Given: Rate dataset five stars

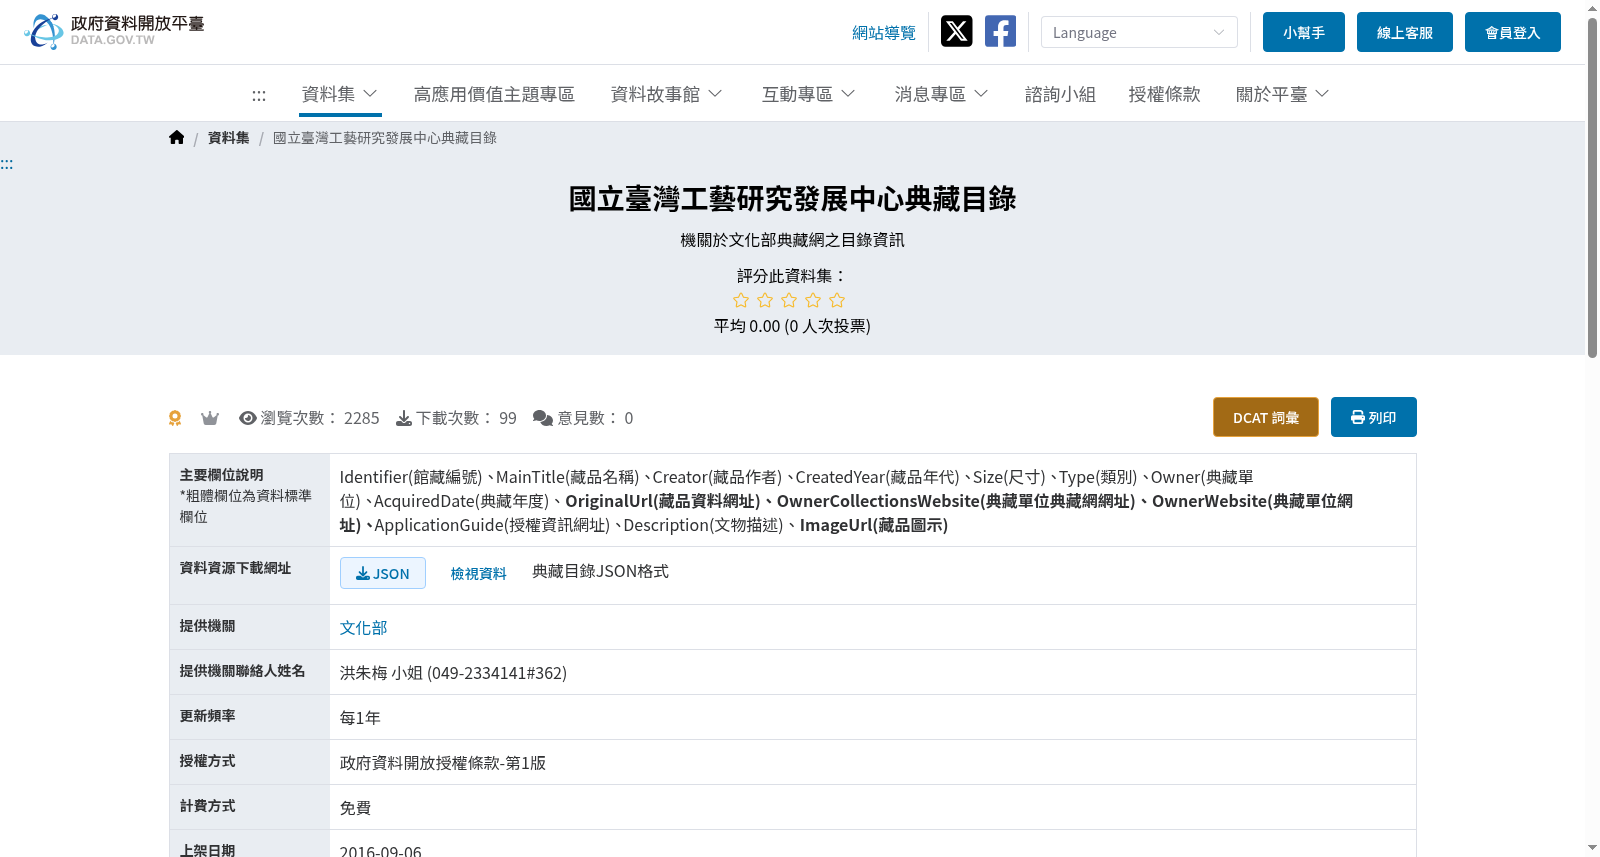Looking at the screenshot, I should point(837,300).
